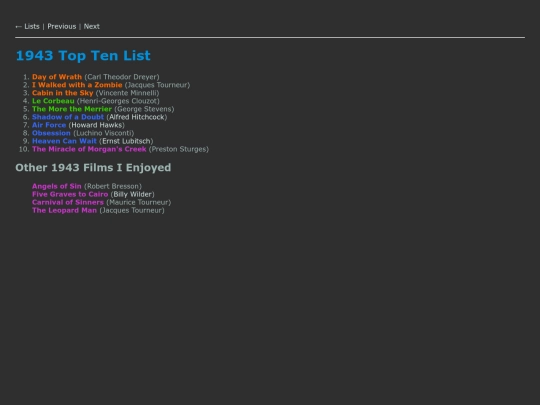Open Five Graves to Cairo link
The width and height of the screenshot is (540, 405).
coord(70,194)
